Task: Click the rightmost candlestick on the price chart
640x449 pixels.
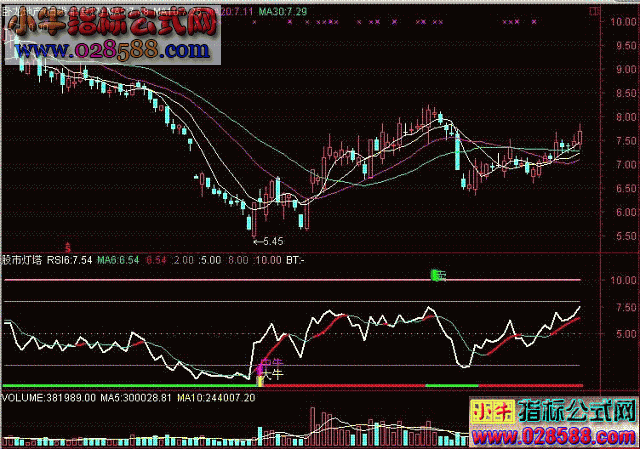Action: (580, 137)
